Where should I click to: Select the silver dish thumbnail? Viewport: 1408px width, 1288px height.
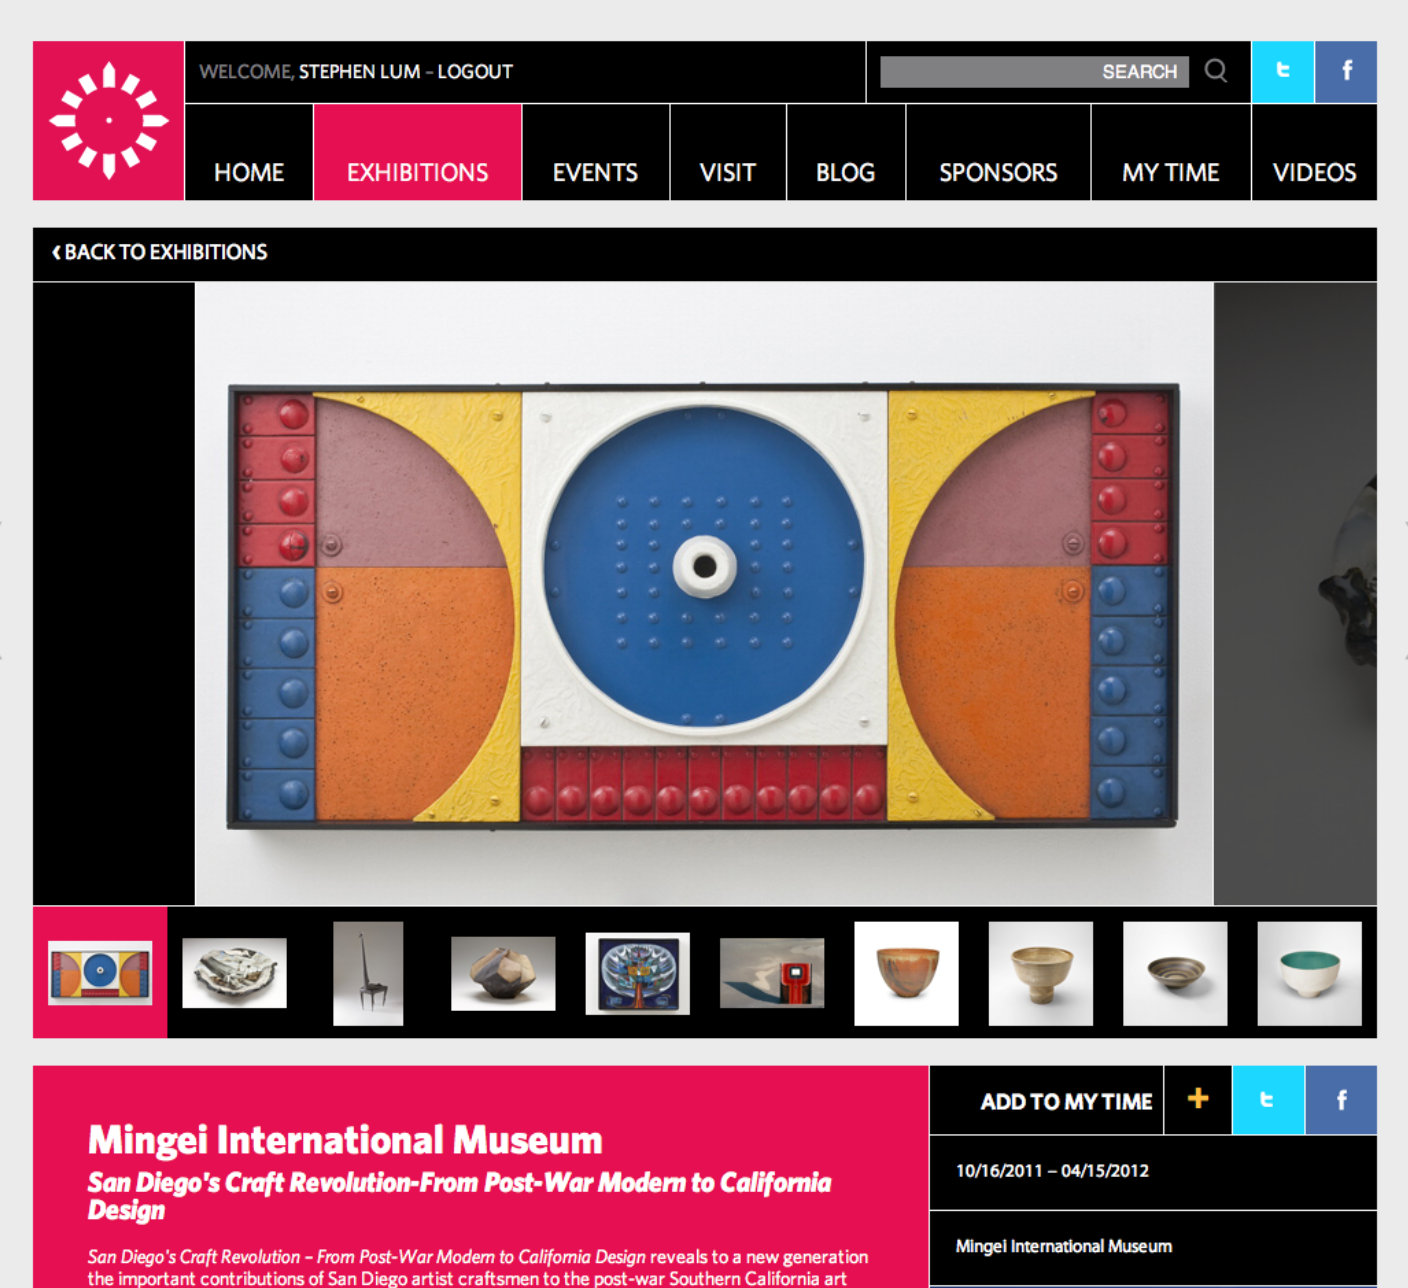point(234,972)
